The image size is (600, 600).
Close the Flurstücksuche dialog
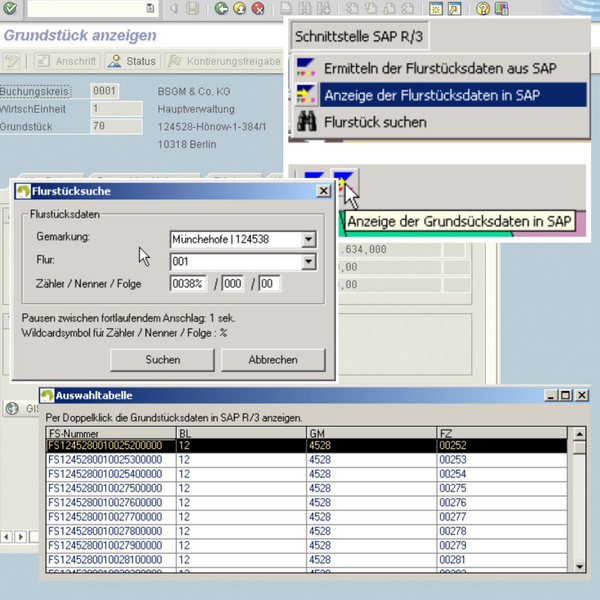coord(324,191)
